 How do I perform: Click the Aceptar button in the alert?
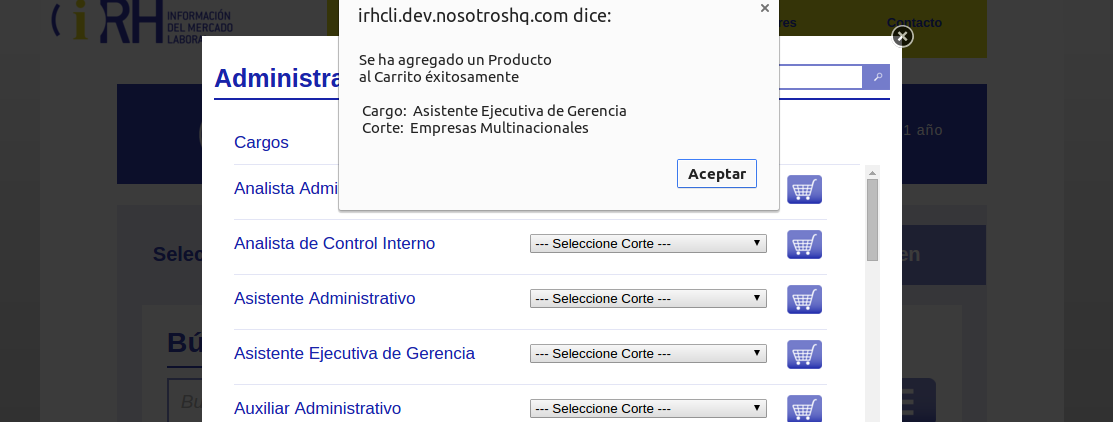point(717,174)
